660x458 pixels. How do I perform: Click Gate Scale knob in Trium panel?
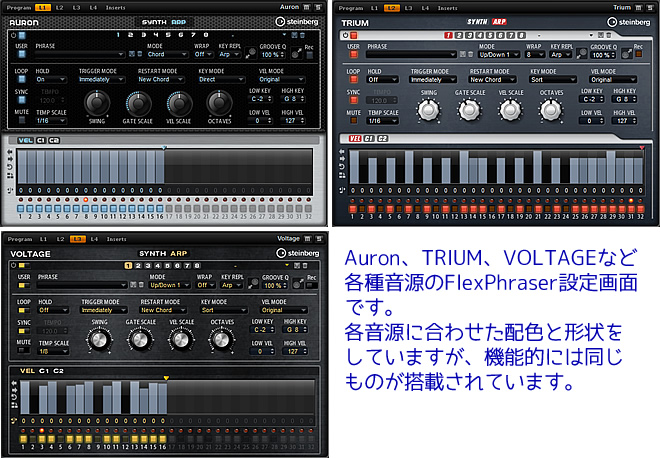point(469,110)
